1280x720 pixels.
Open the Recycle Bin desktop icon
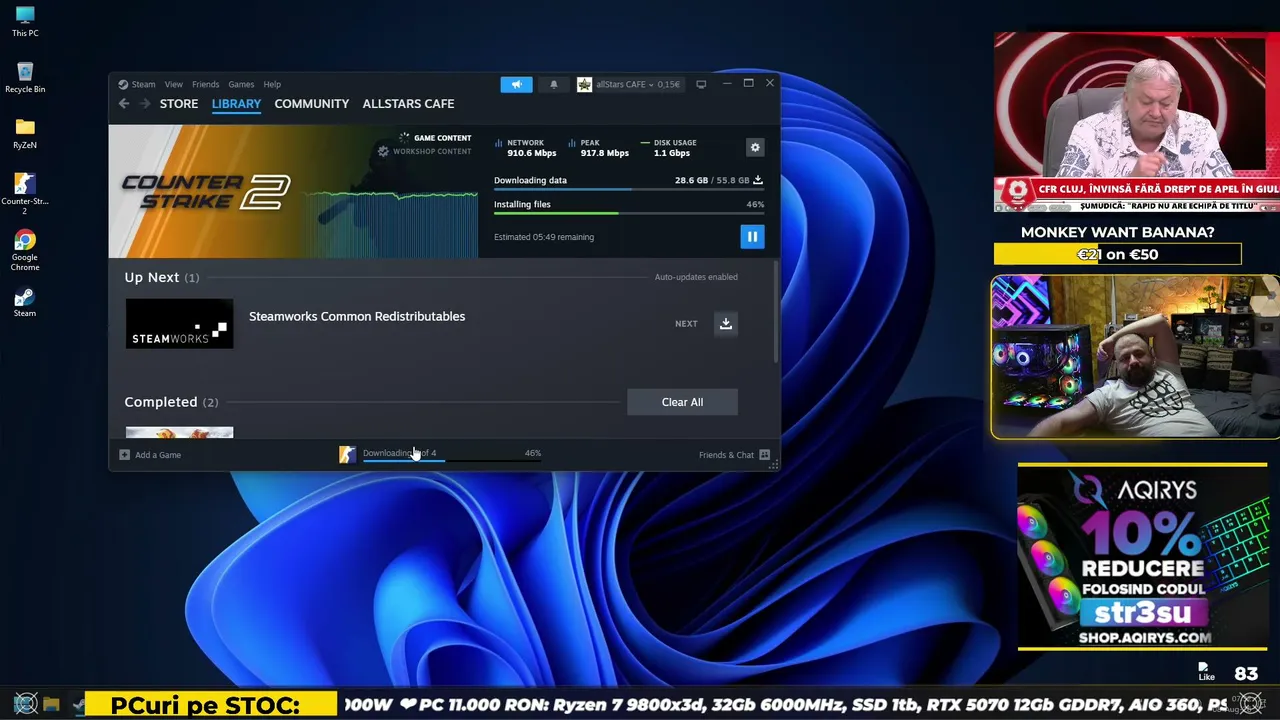click(x=25, y=77)
